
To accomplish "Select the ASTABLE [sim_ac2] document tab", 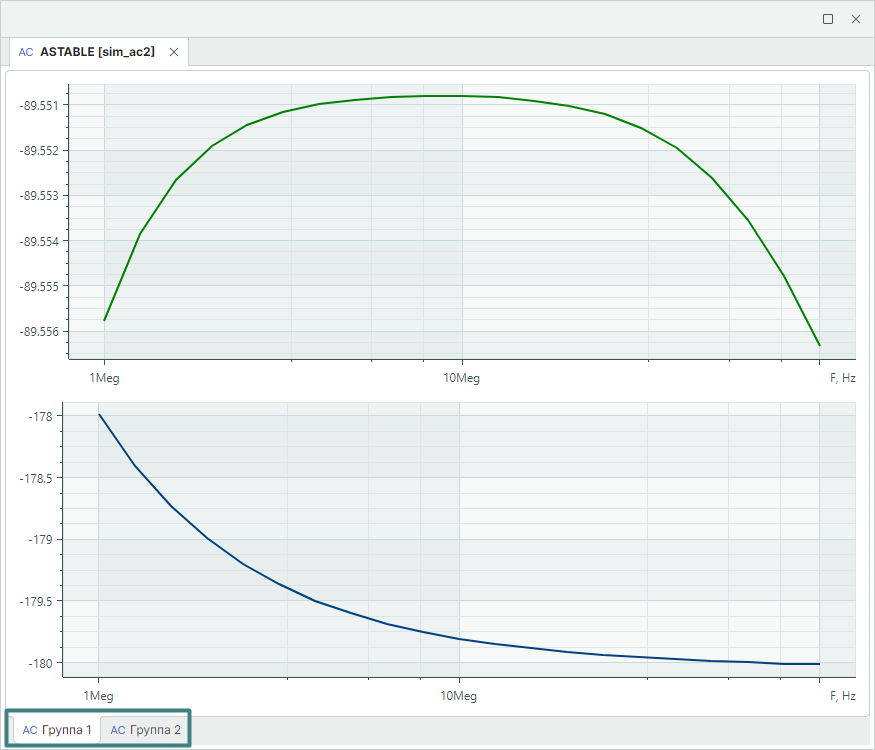I will 97,52.
